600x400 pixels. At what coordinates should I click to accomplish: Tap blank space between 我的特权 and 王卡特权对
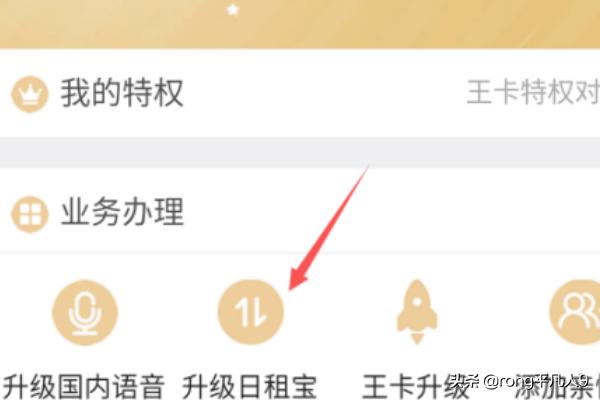coord(325,93)
